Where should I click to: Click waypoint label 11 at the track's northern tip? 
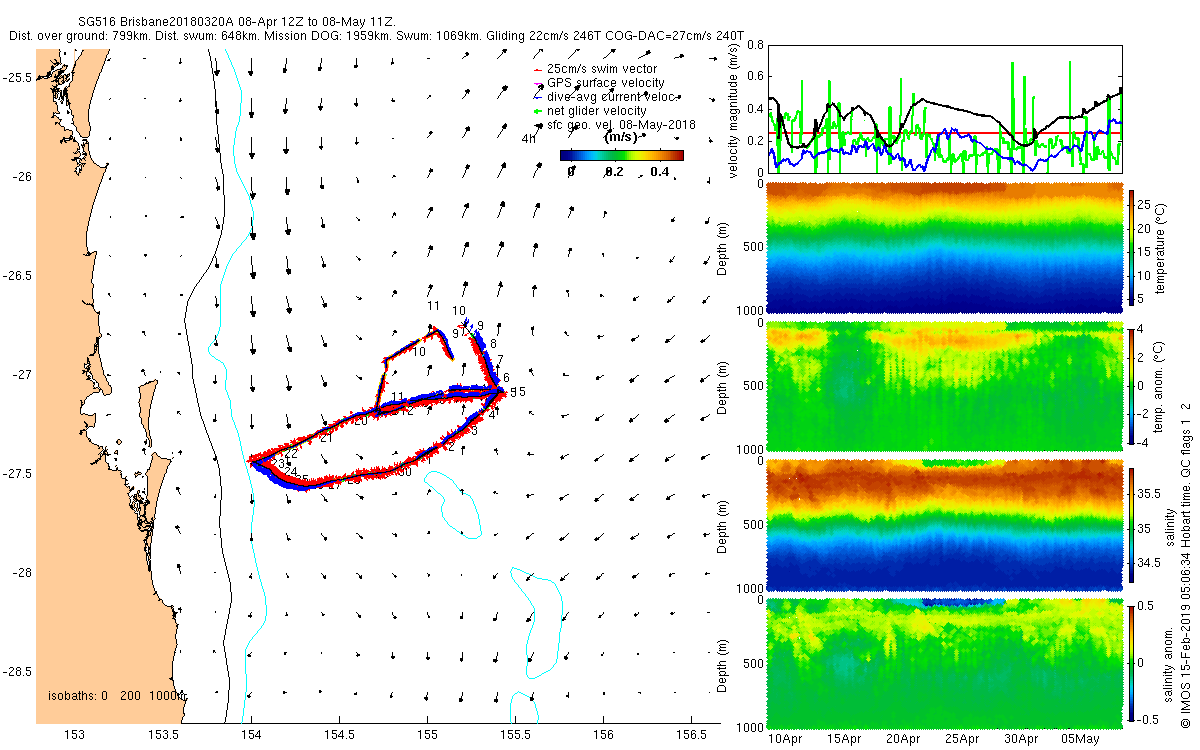[433, 306]
